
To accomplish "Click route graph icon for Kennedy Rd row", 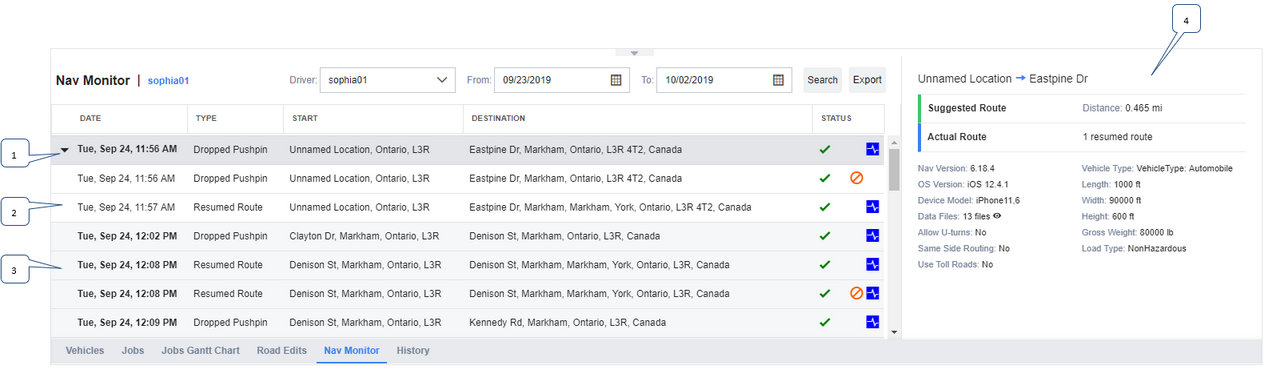I will click(x=872, y=322).
